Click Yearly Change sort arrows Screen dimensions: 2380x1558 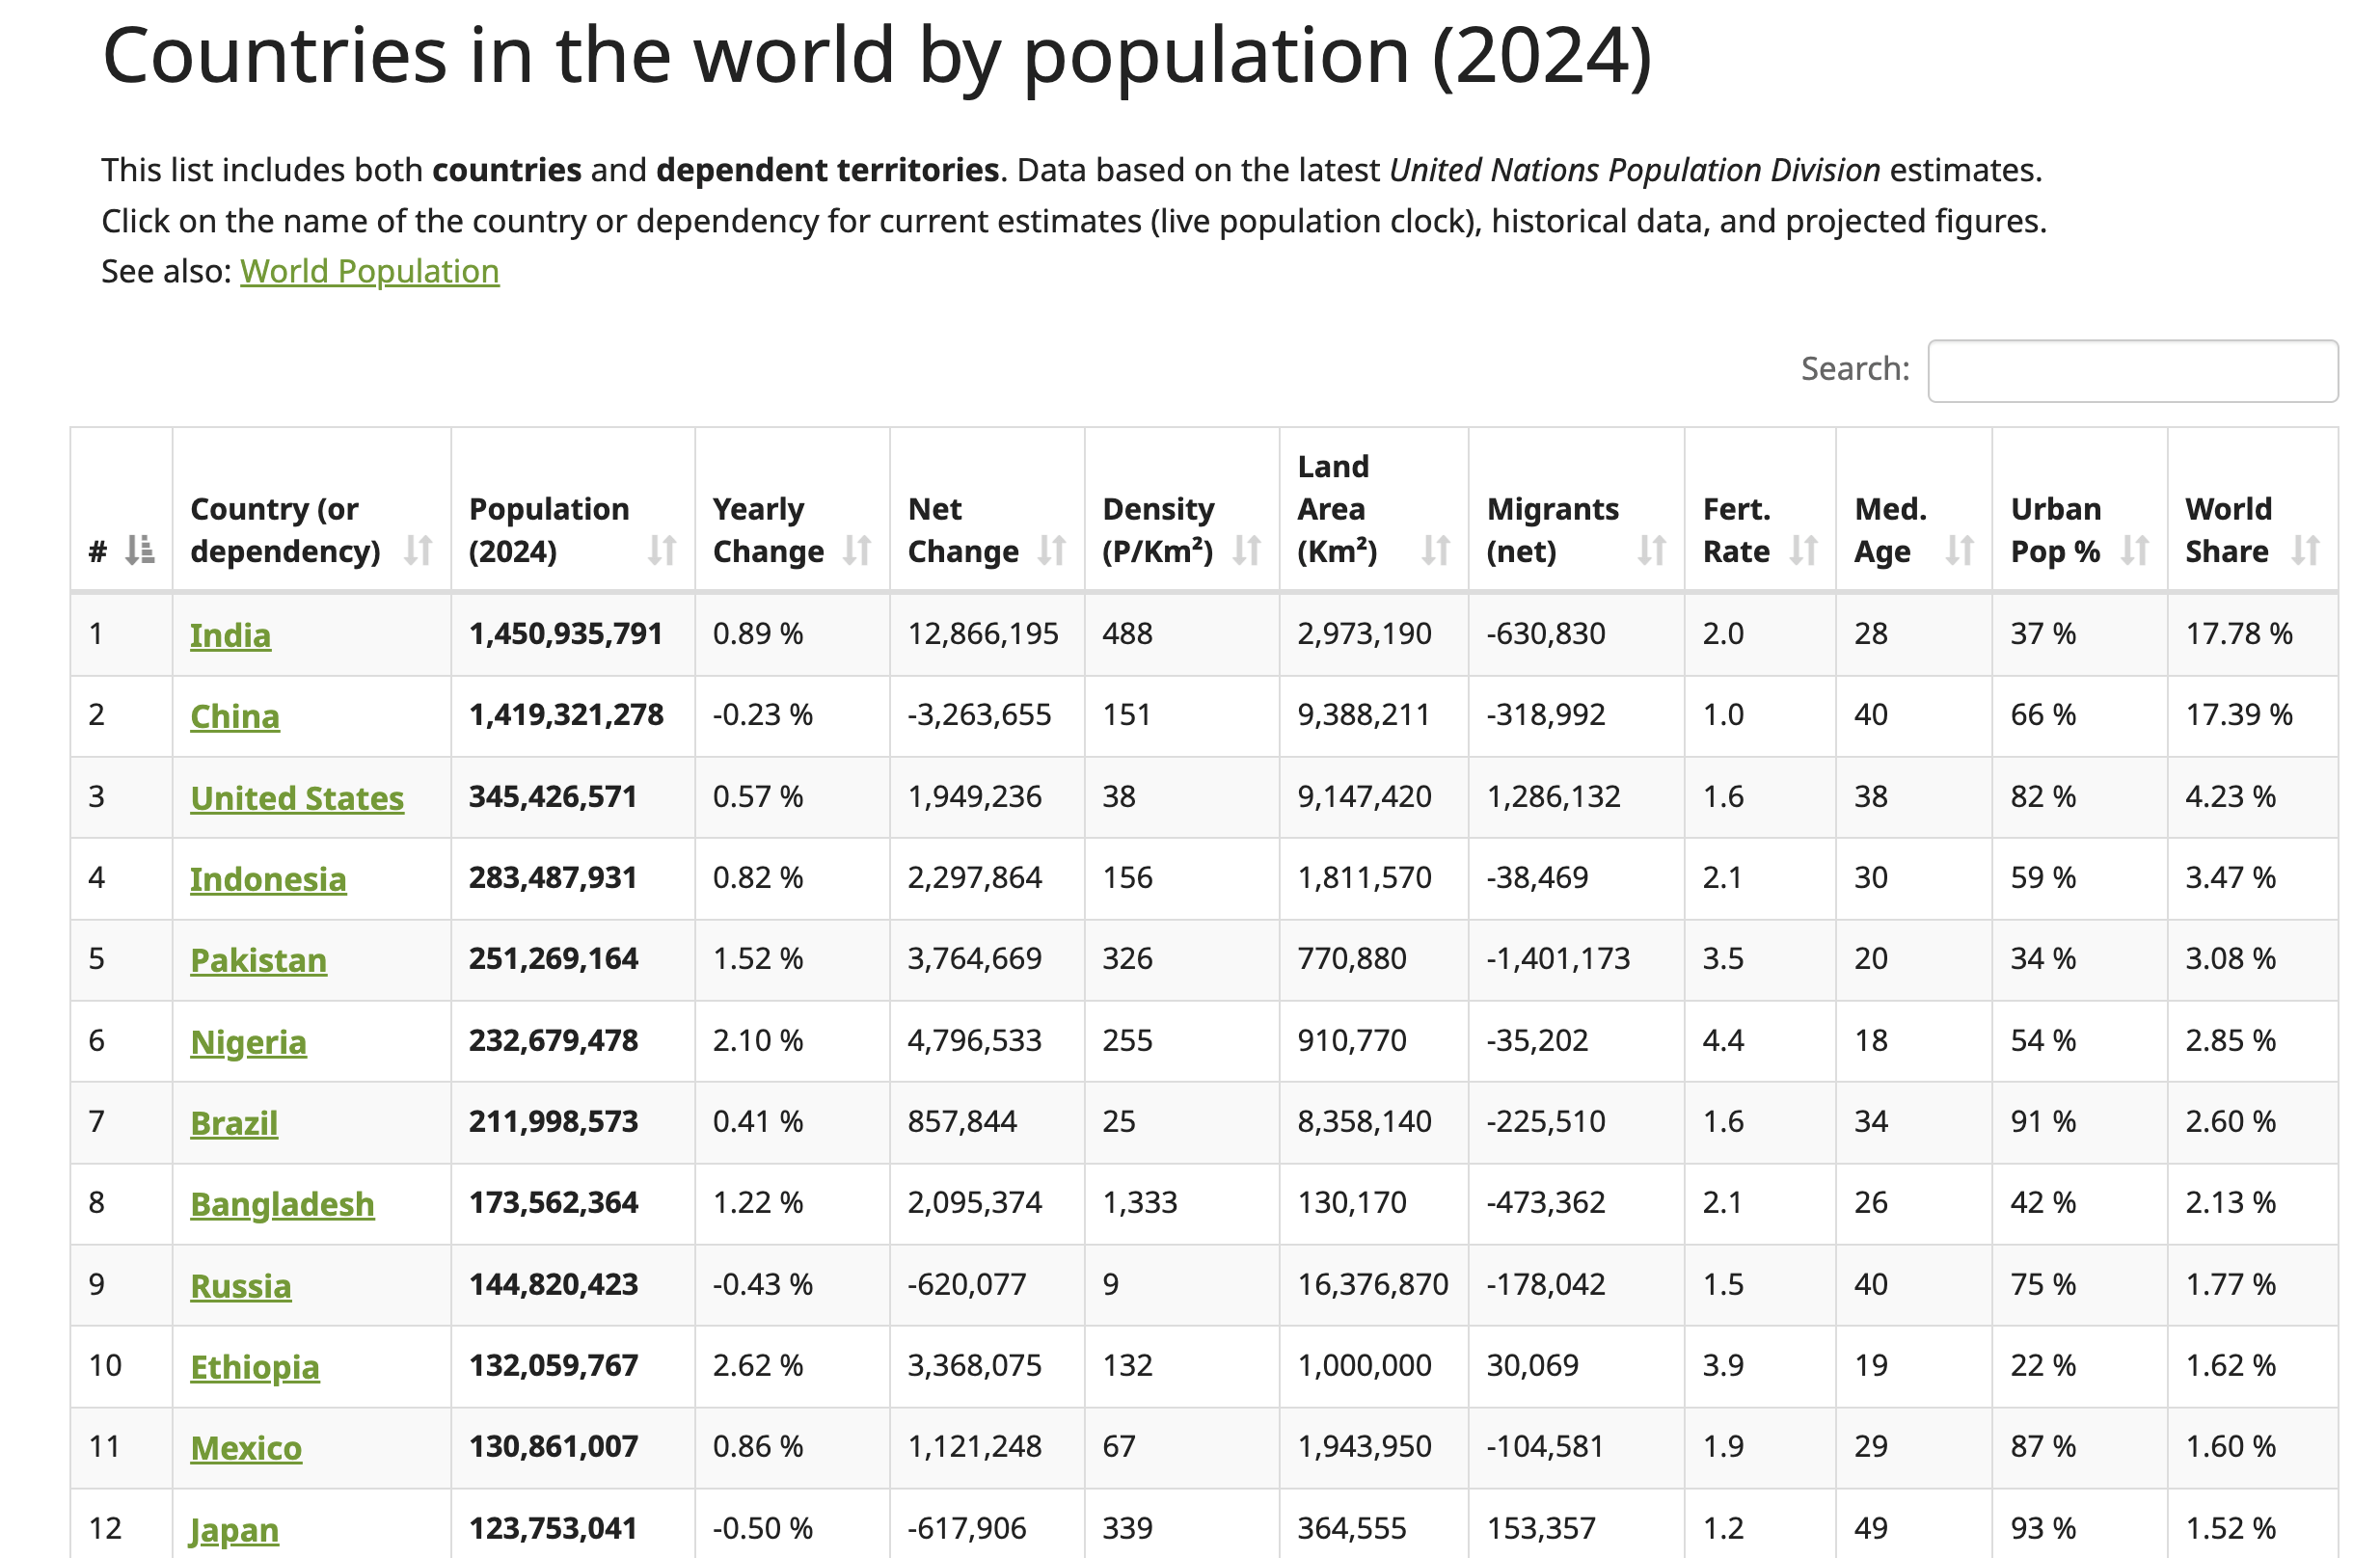click(857, 550)
